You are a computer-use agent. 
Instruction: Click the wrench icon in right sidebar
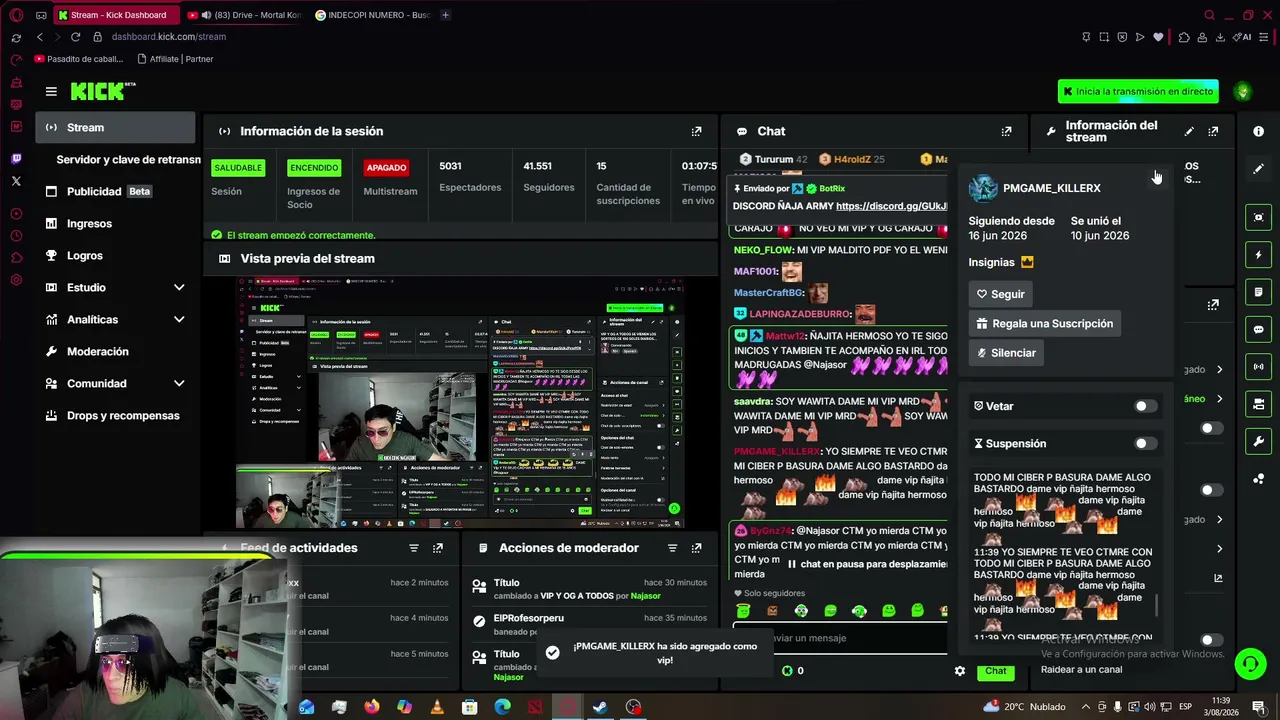point(1258,441)
